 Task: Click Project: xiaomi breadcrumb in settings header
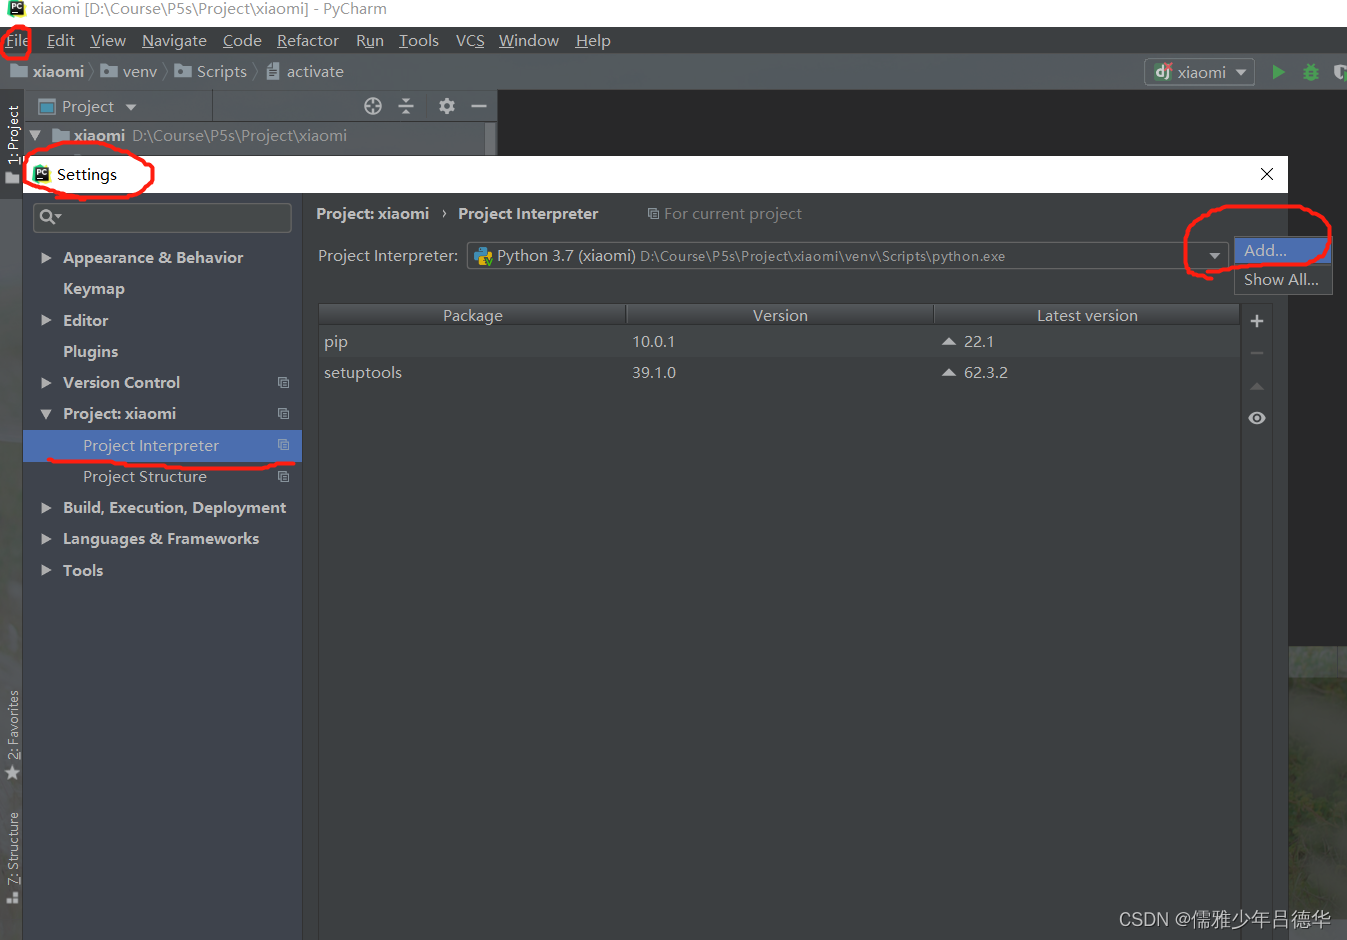(372, 214)
